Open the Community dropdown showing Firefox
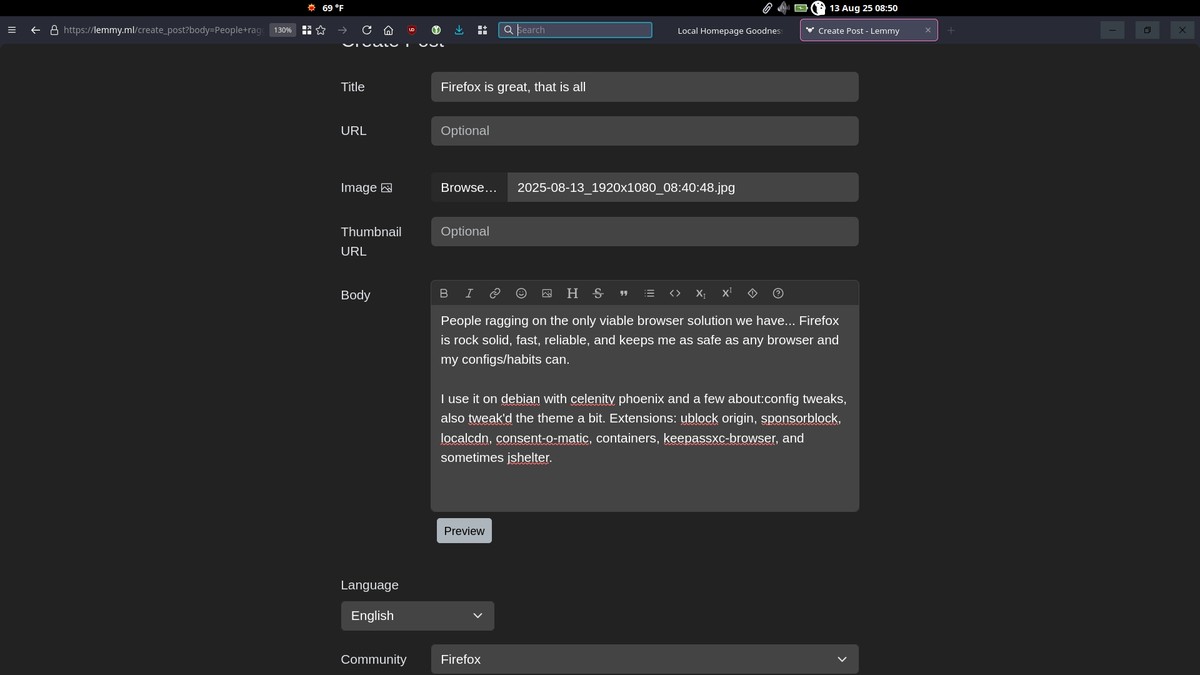Viewport: 1200px width, 675px height. (x=644, y=659)
